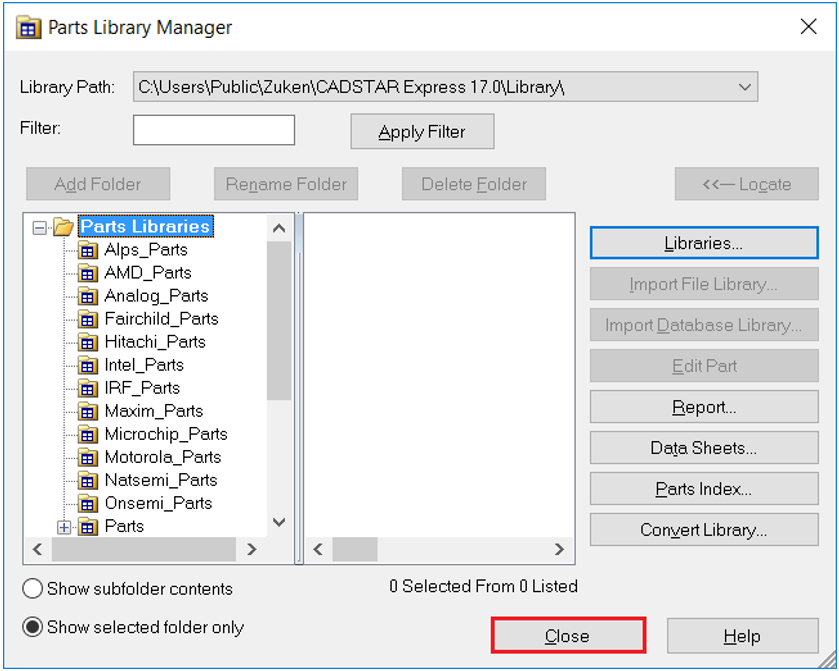Click the Delete Folder button
Viewport: 839px width, 671px height.
point(474,184)
